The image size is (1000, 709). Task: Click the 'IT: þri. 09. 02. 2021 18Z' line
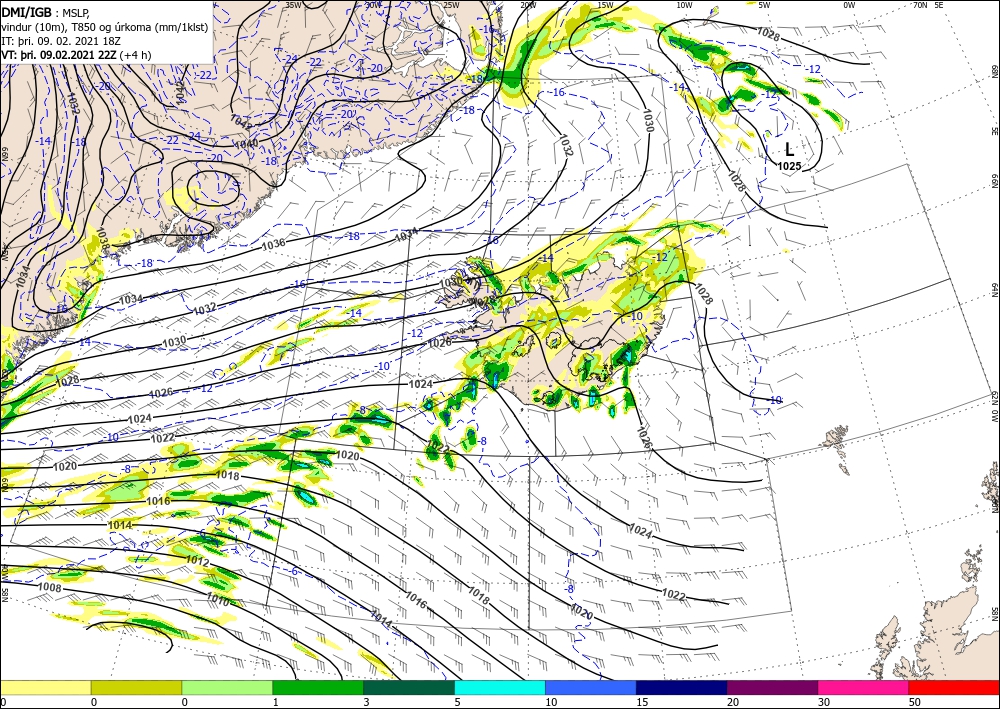(x=61, y=40)
